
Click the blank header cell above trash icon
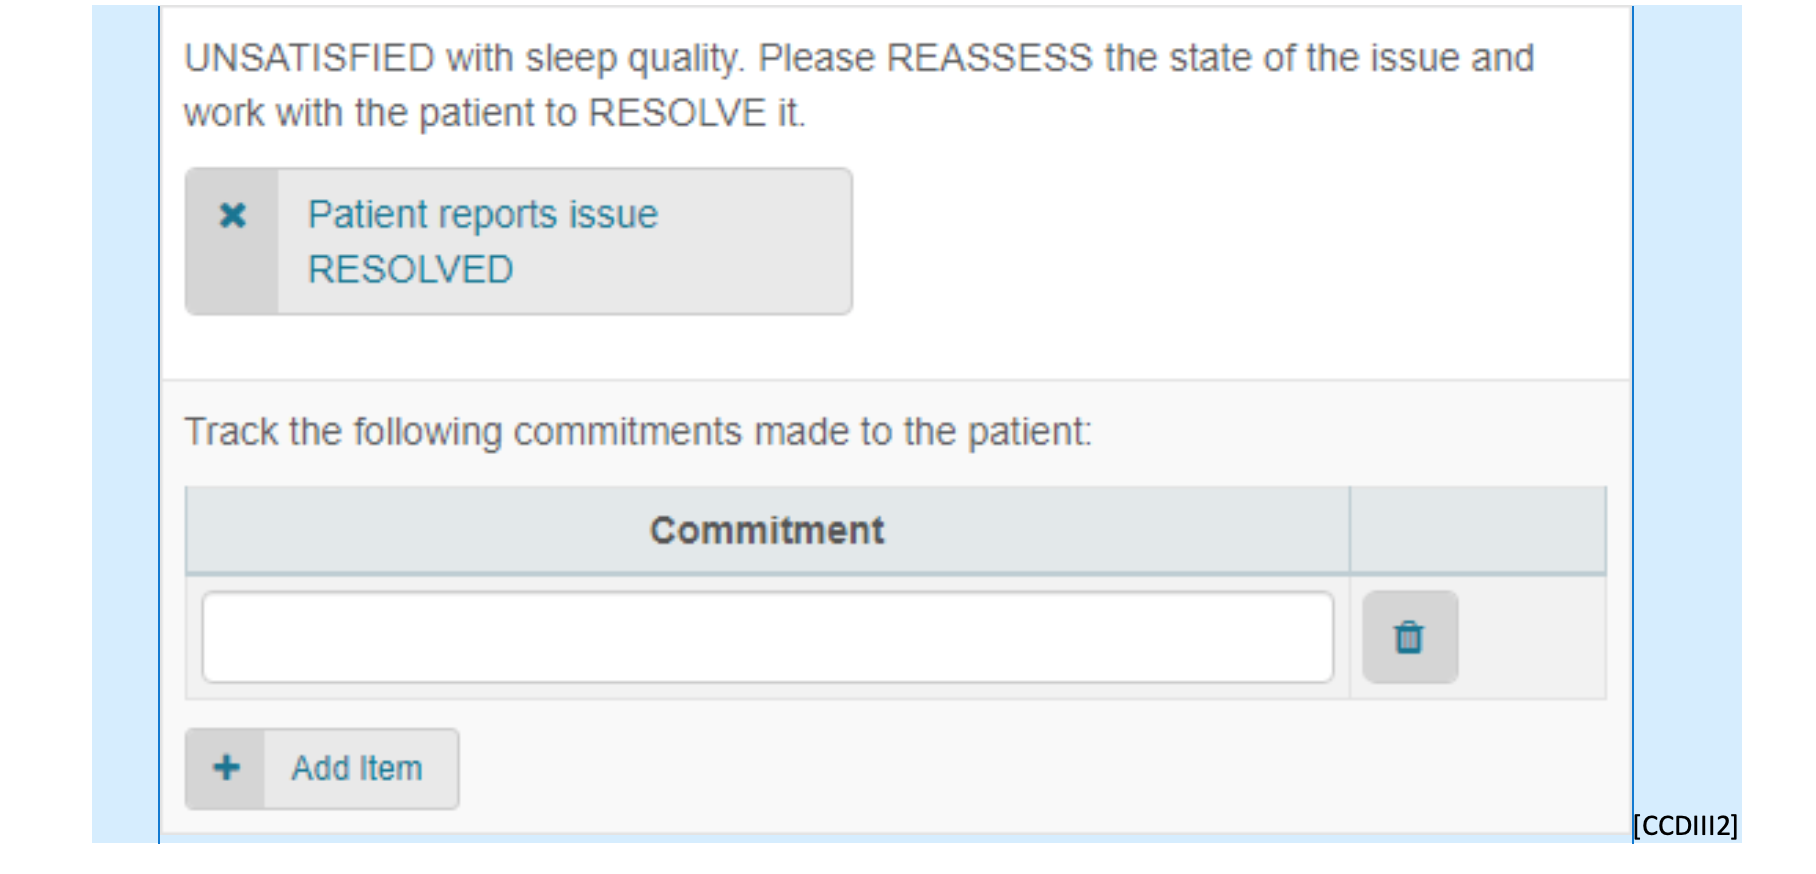click(x=1478, y=530)
